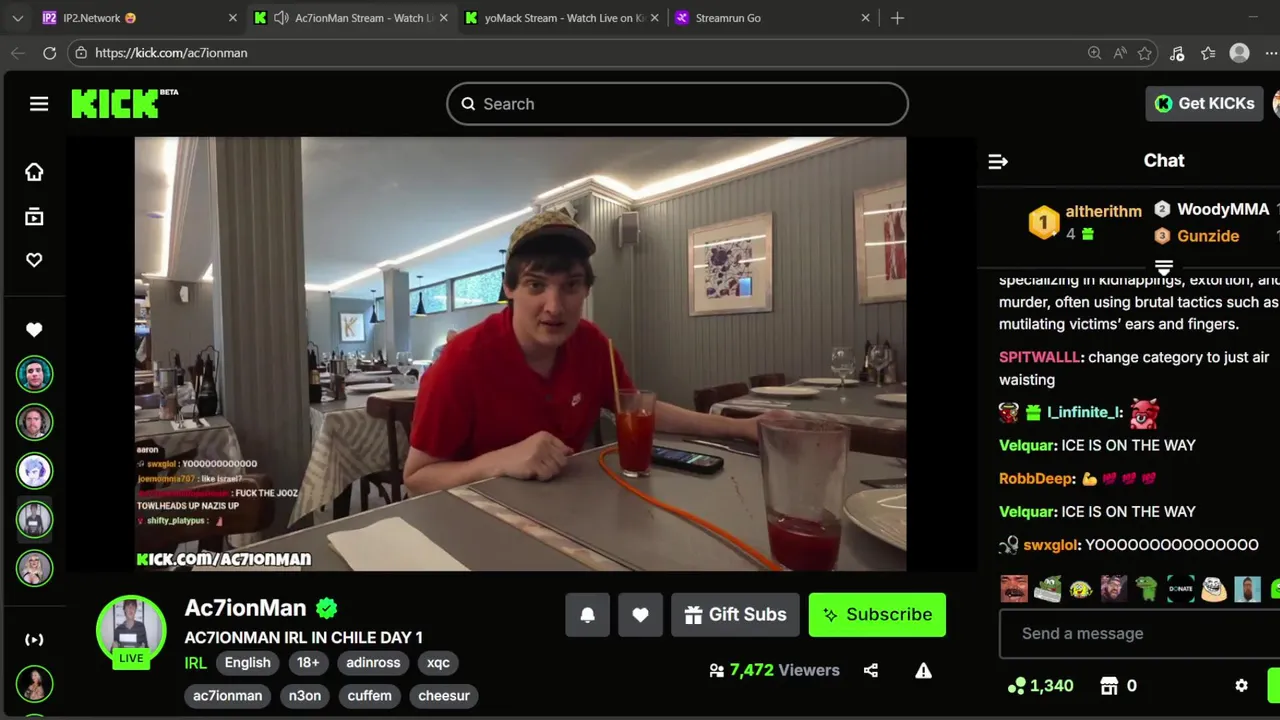Select the xqc tag
The height and width of the screenshot is (720, 1280).
click(x=438, y=663)
